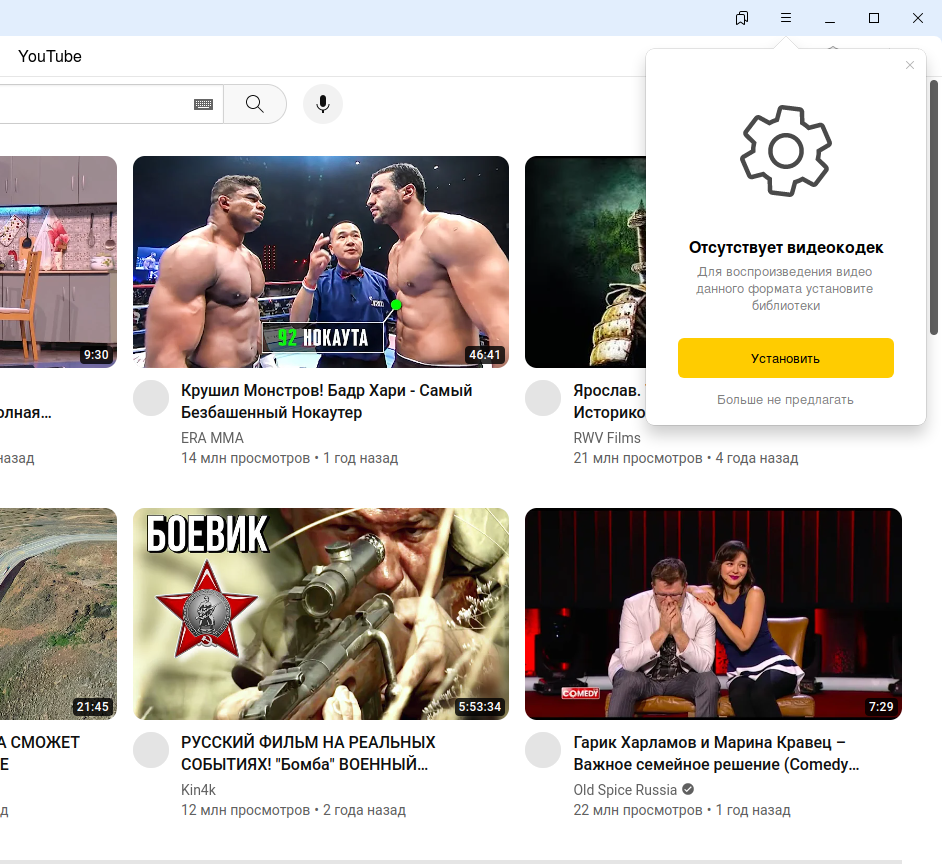Image resolution: width=942 pixels, height=865 pixels.
Task: Open the browser hamburger menu
Action: pyautogui.click(x=786, y=18)
